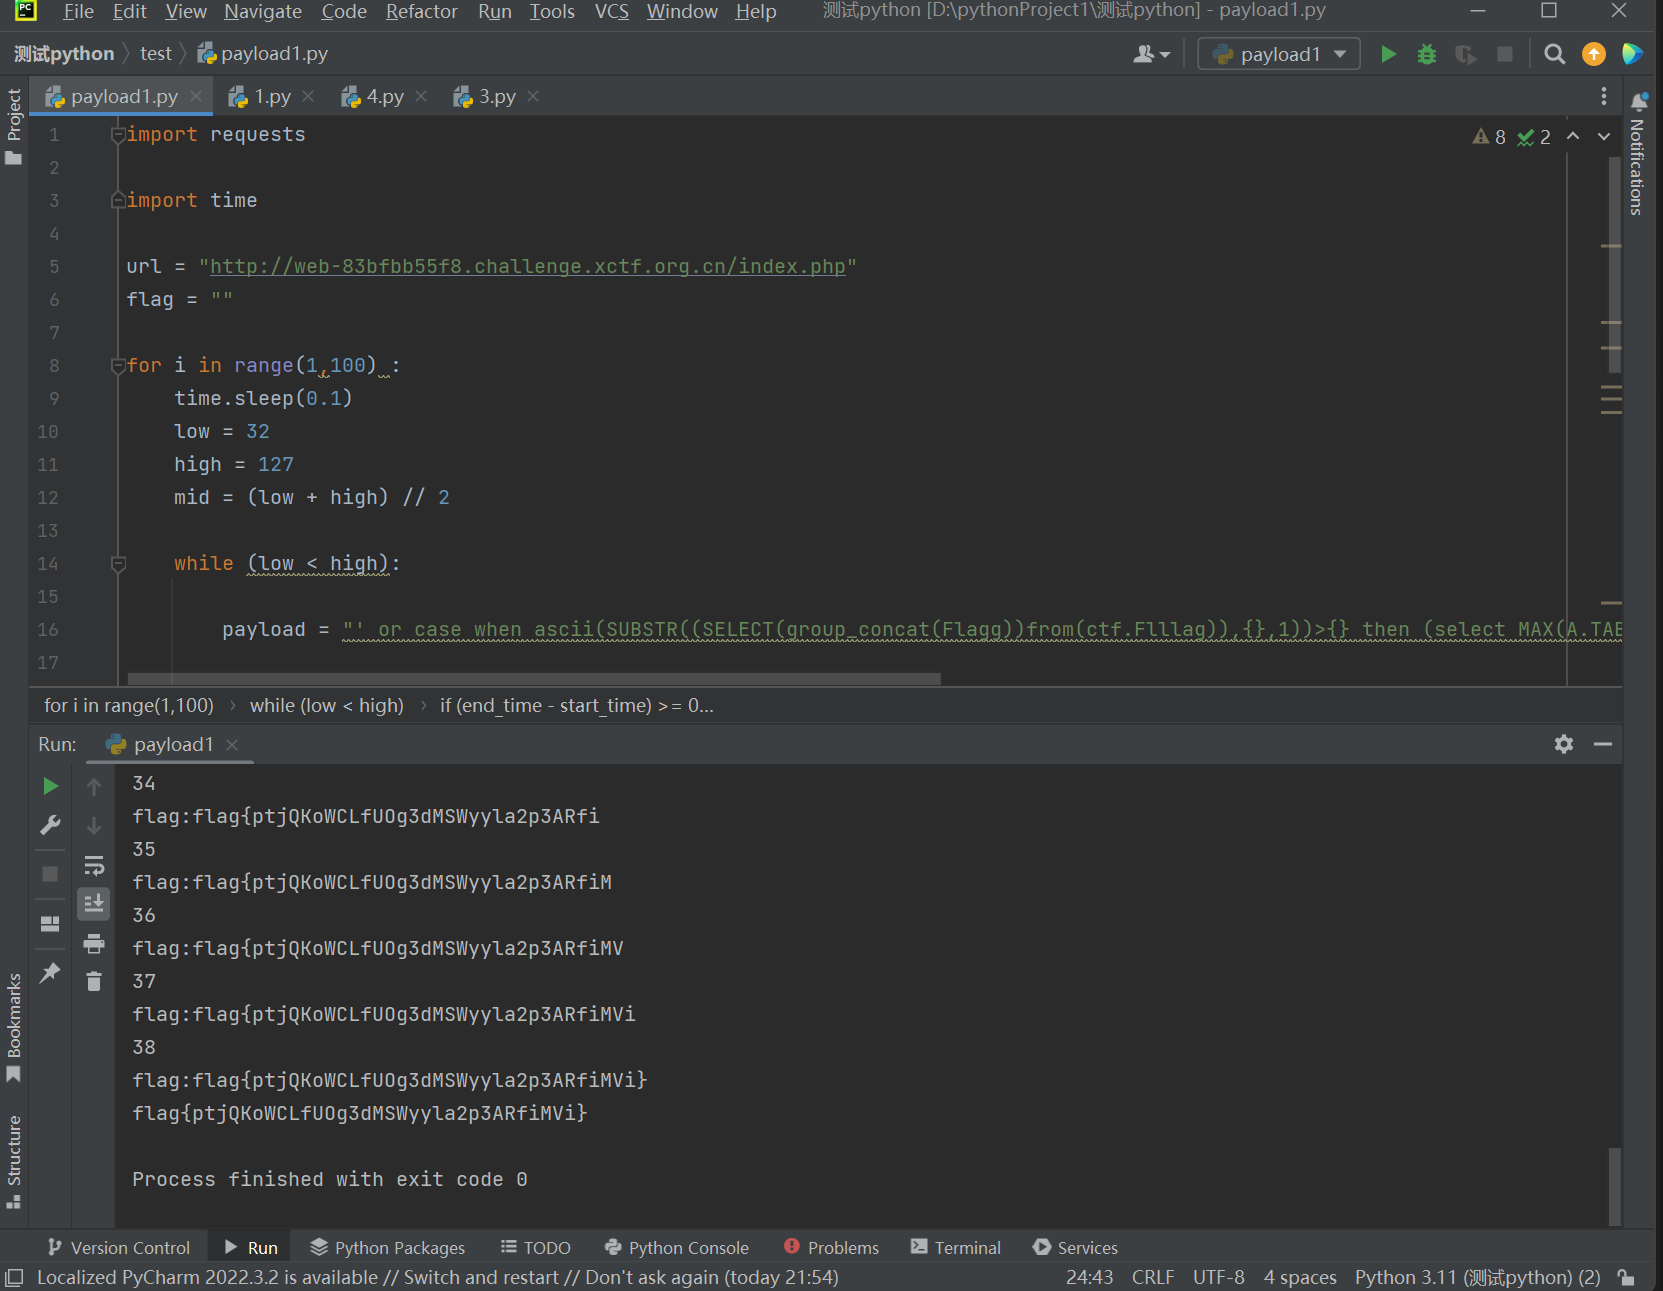Viewport: 1663px width, 1291px height.
Task: Stop the process in Run panel
Action: point(50,874)
